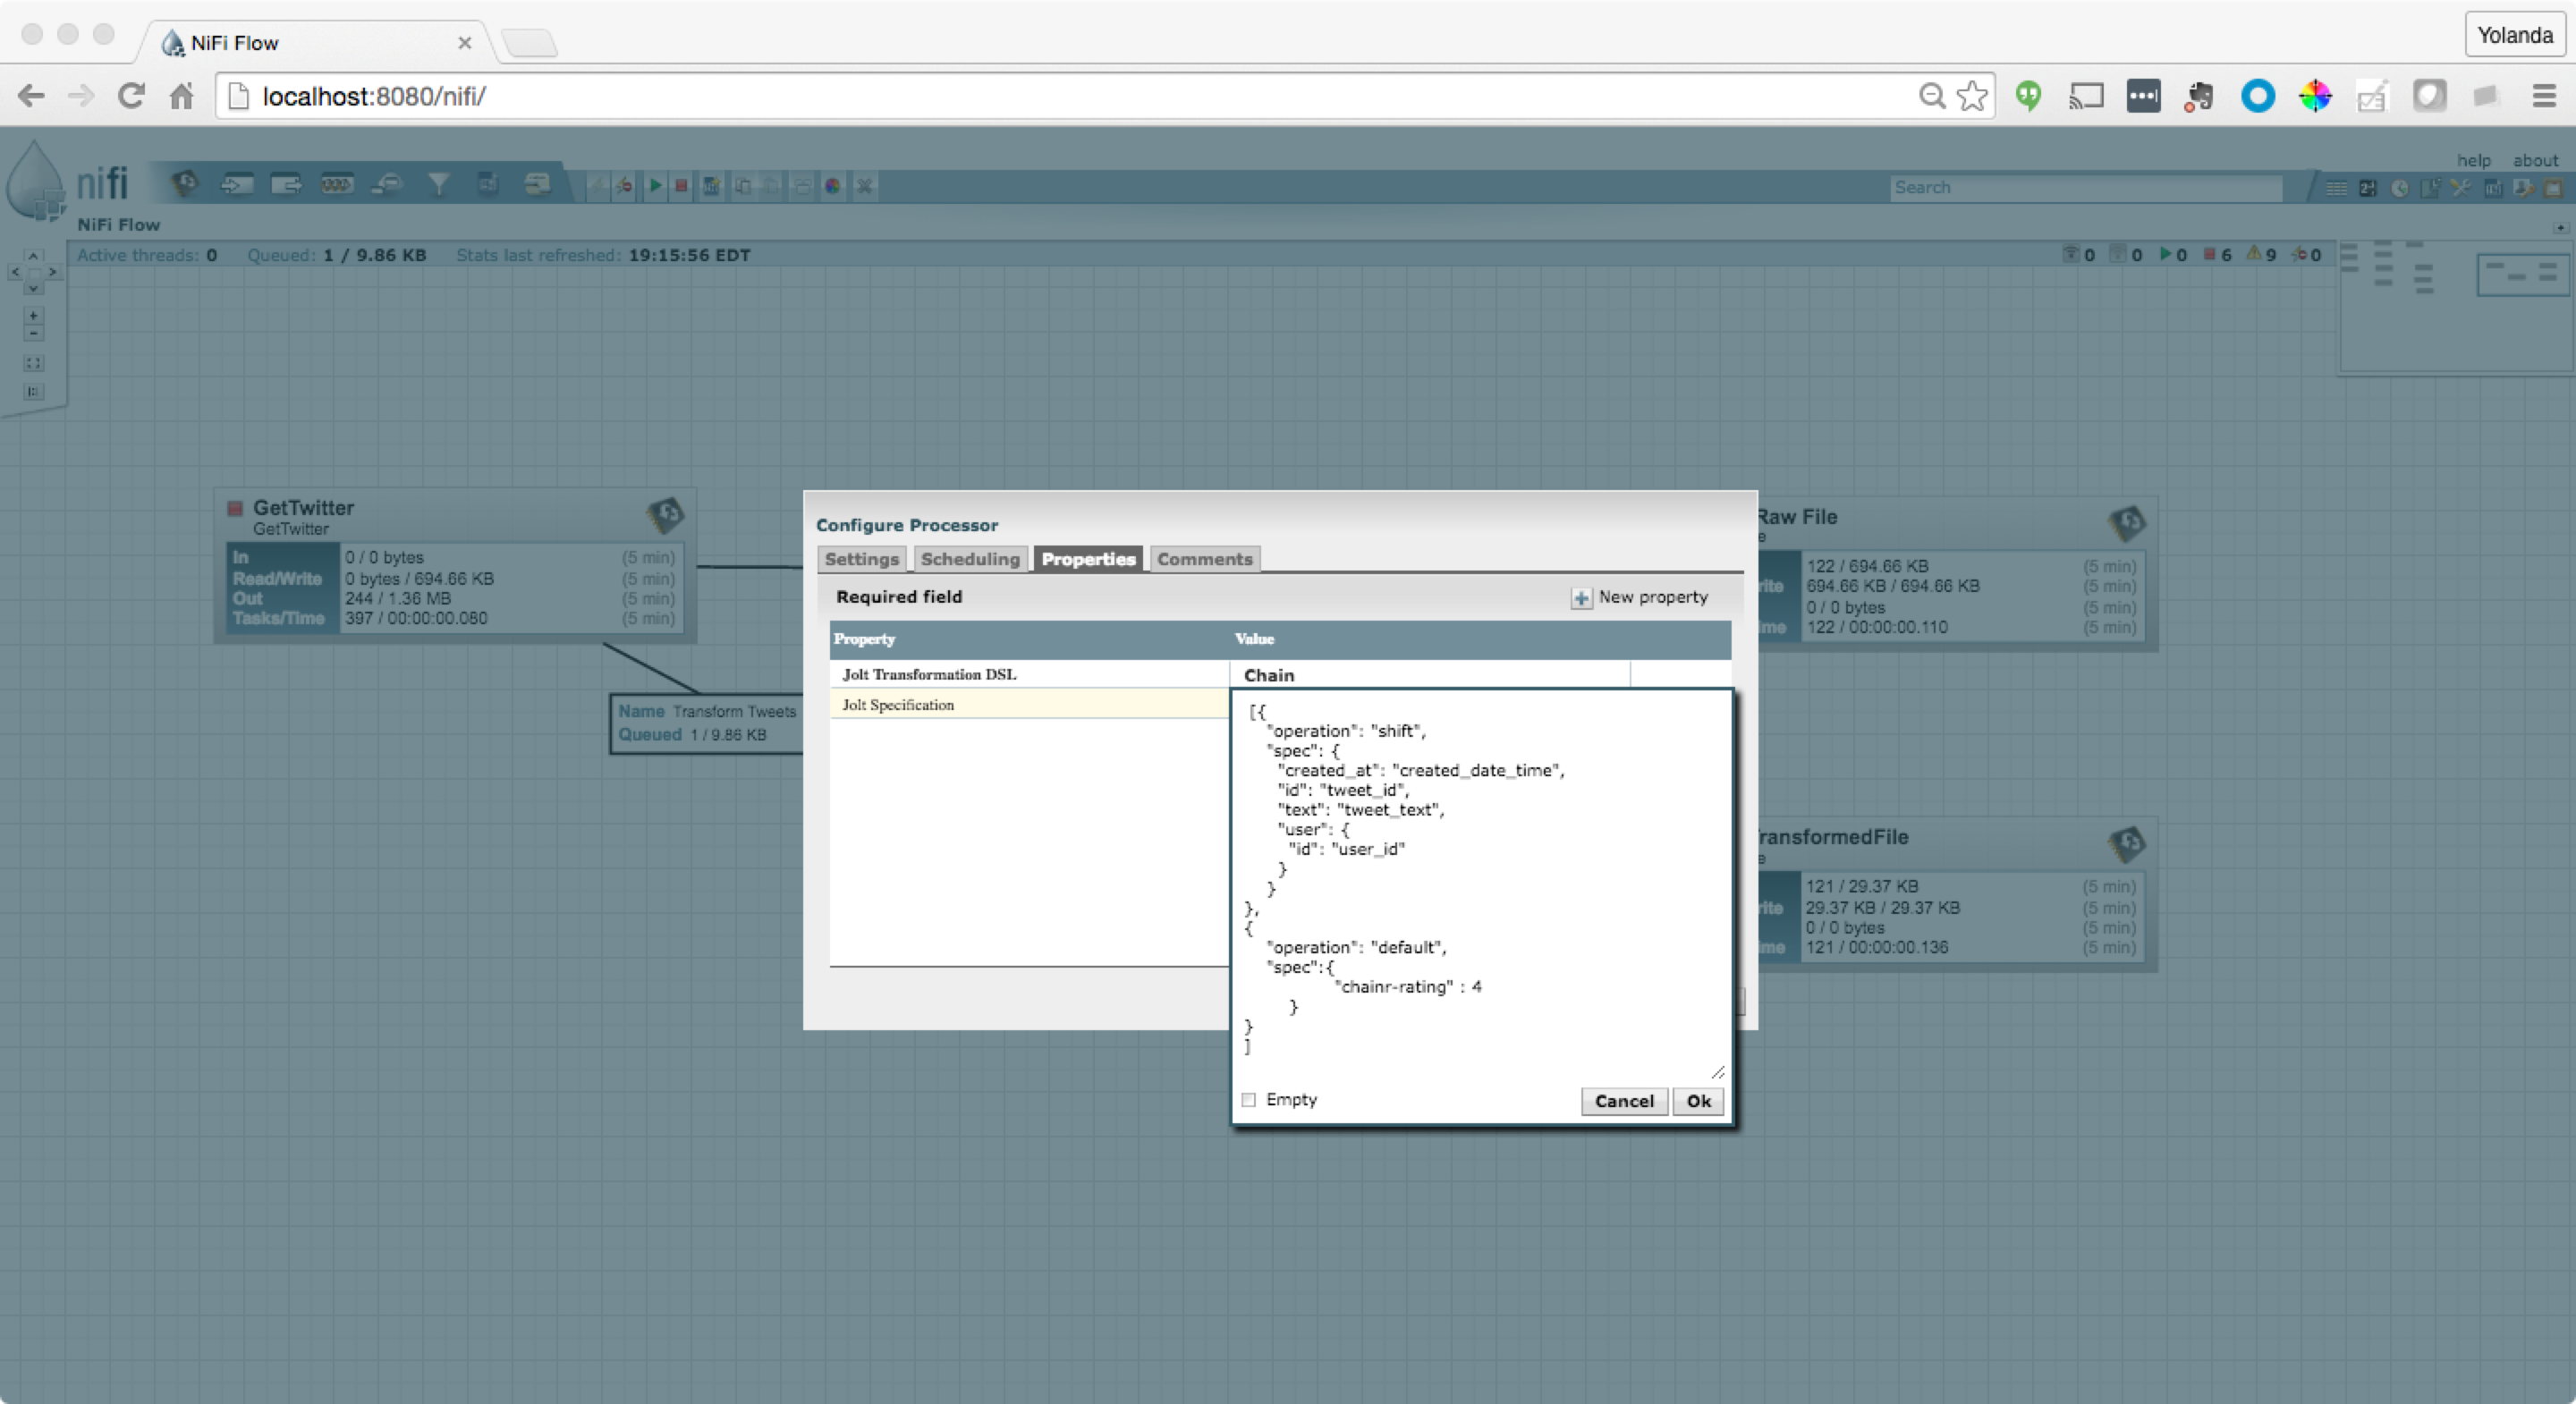Open the Comments tab

(1204, 559)
